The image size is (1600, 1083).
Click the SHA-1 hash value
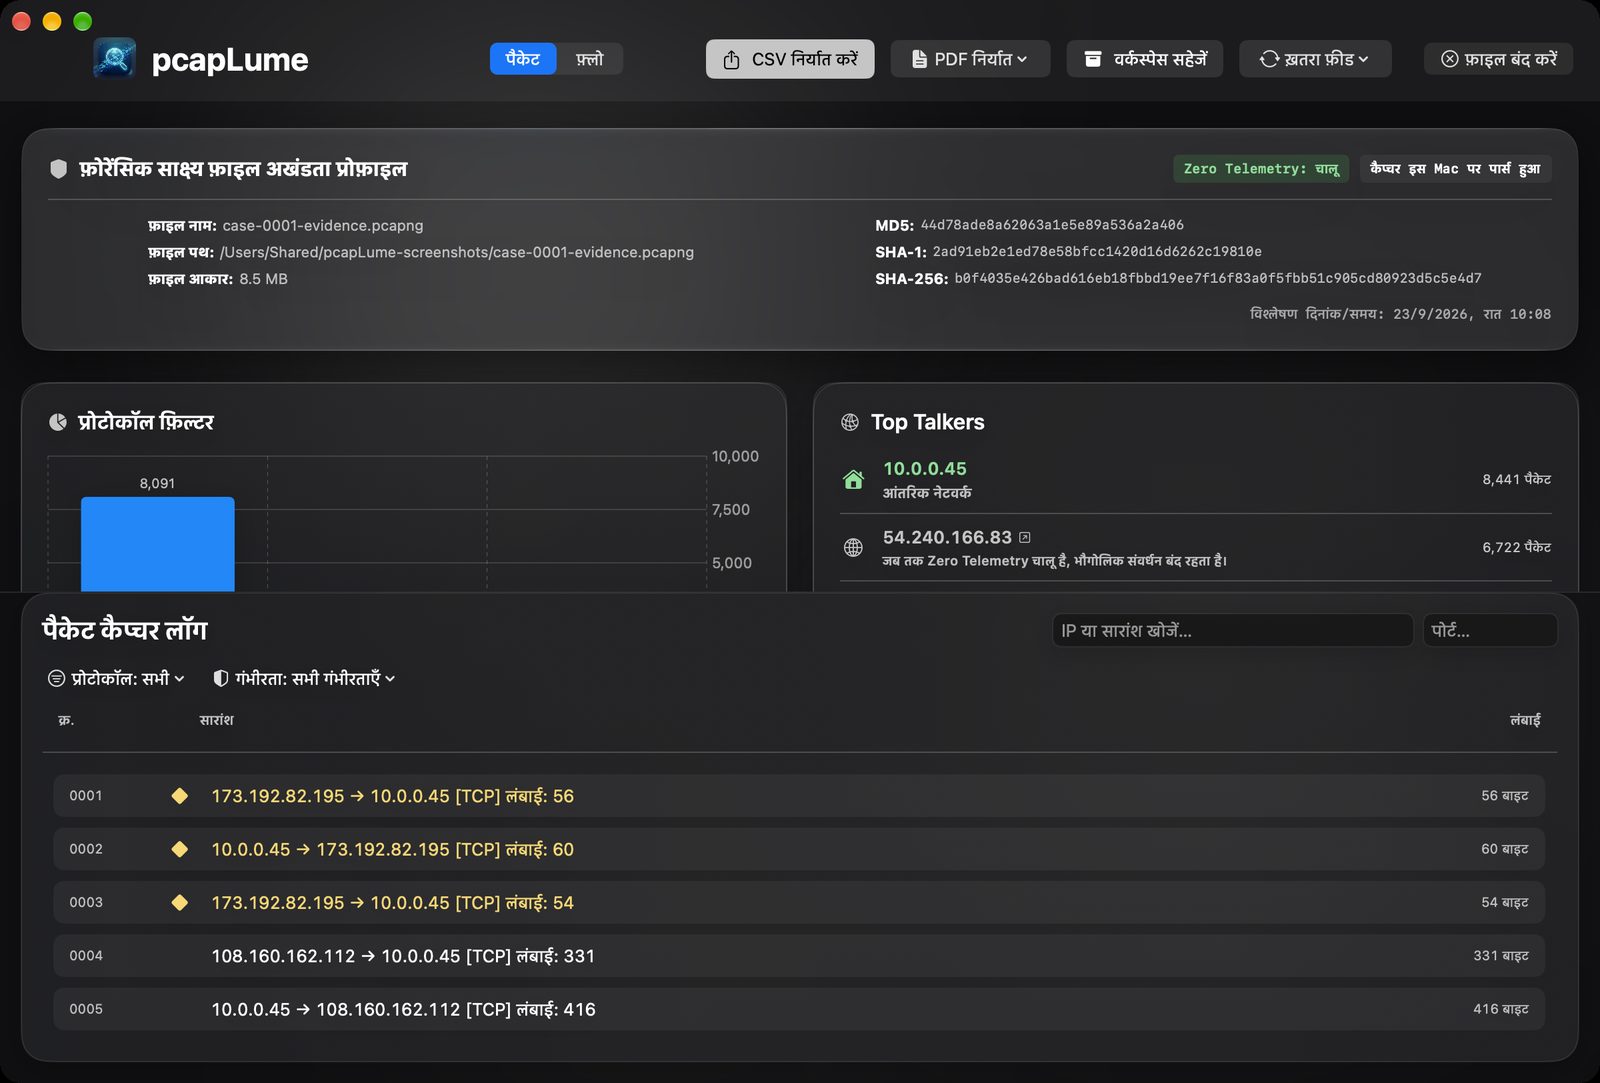(x=1097, y=251)
